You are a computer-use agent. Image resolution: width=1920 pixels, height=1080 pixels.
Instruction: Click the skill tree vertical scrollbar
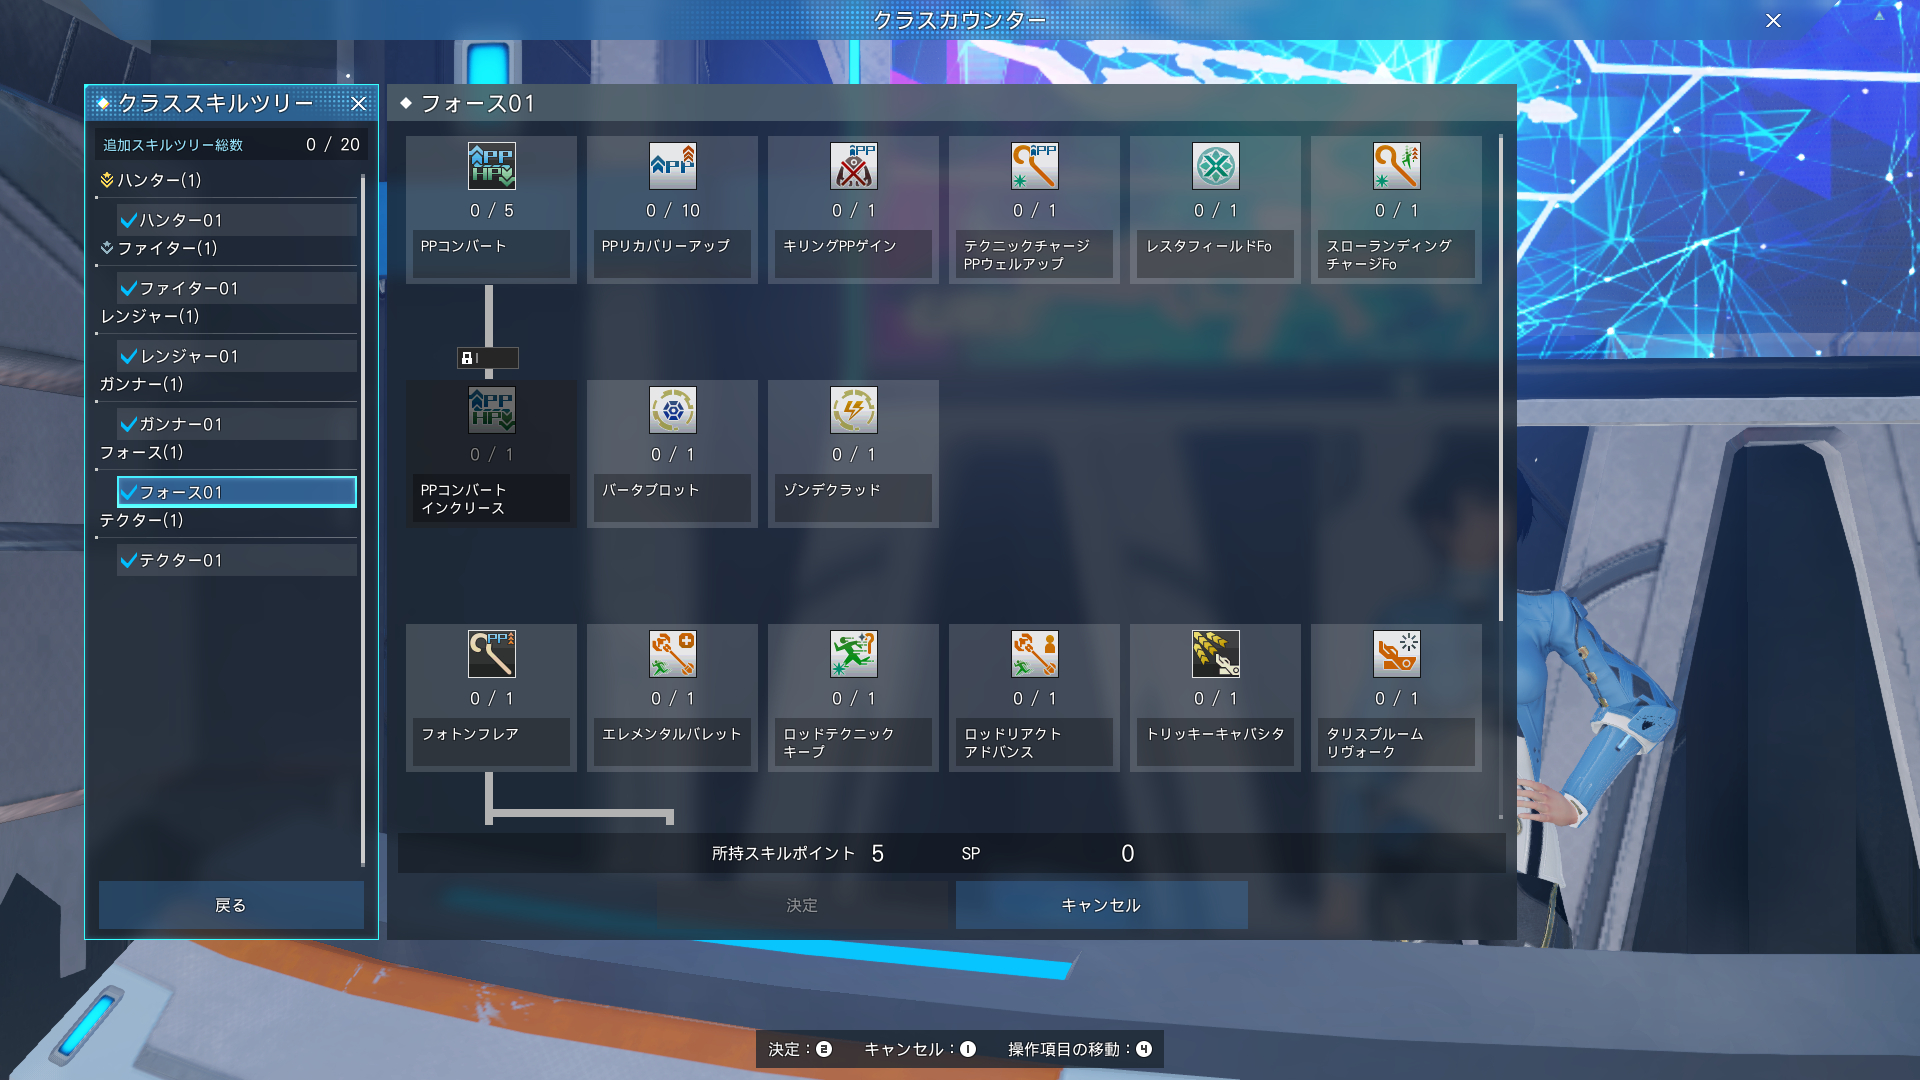point(1501,378)
